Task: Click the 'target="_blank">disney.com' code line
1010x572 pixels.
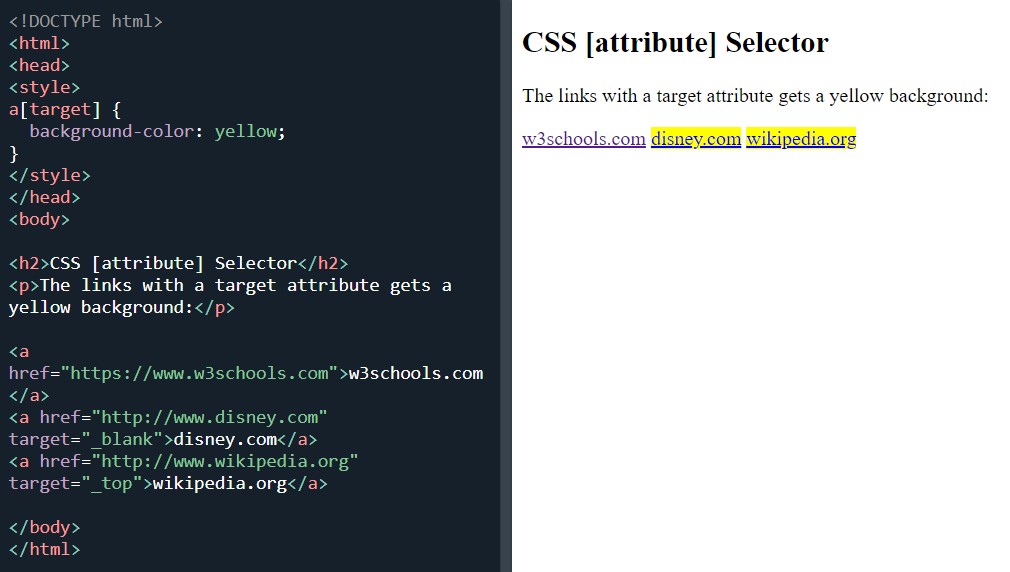Action: click(163, 439)
